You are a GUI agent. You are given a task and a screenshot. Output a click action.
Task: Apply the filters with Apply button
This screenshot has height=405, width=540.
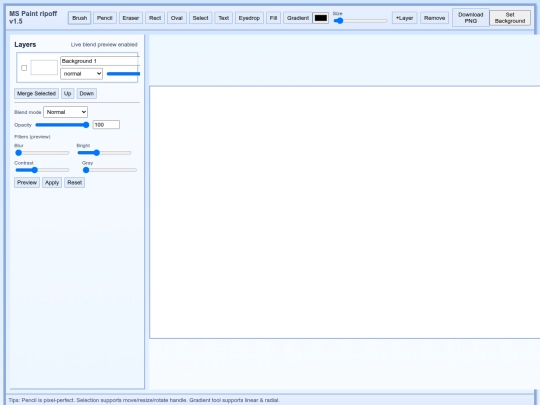click(52, 183)
